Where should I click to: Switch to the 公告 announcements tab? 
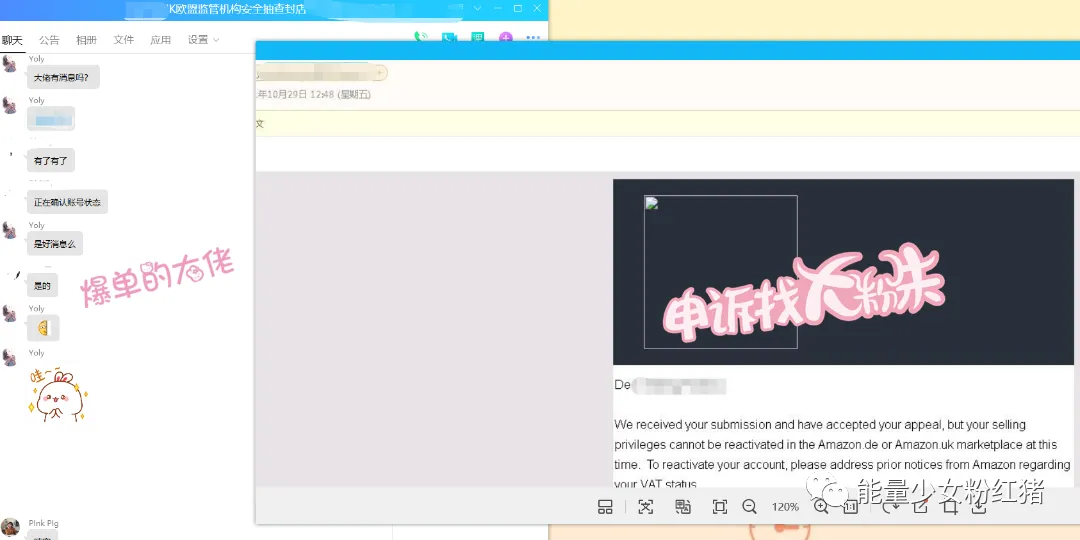click(x=49, y=40)
